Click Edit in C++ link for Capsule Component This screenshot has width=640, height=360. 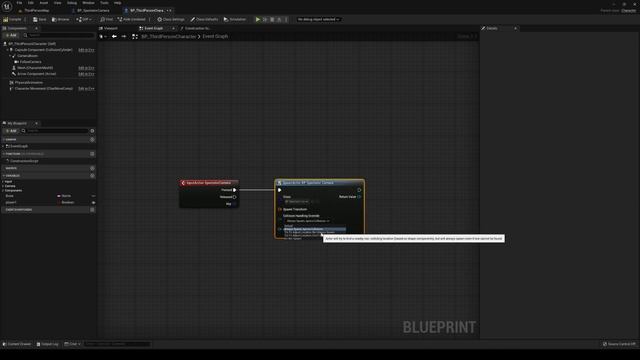[86, 50]
